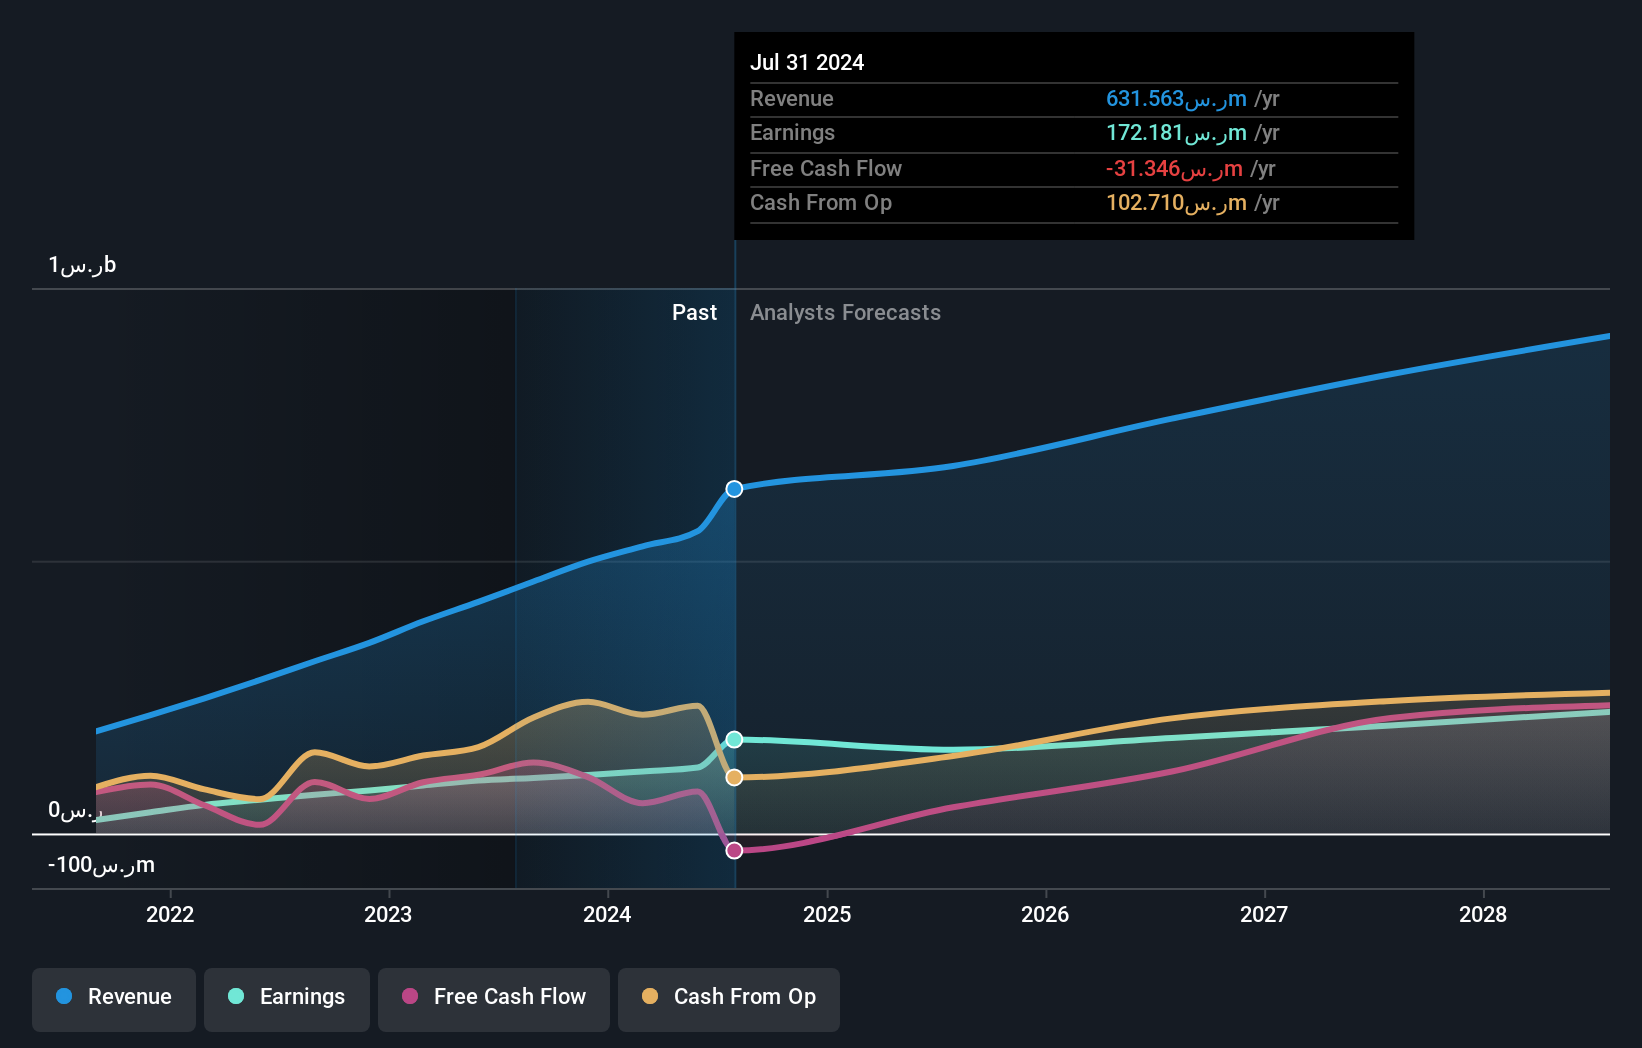1642x1048 pixels.
Task: Click the Revenue value in the tooltip
Action: coord(1176,98)
